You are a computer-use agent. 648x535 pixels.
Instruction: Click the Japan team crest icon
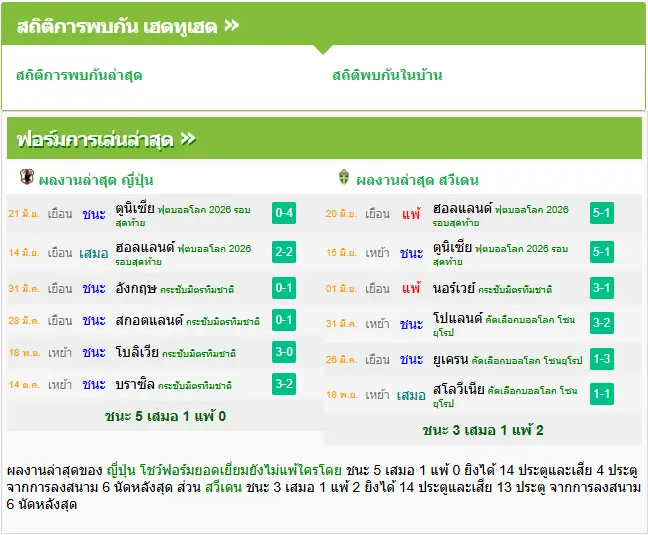(x=27, y=177)
